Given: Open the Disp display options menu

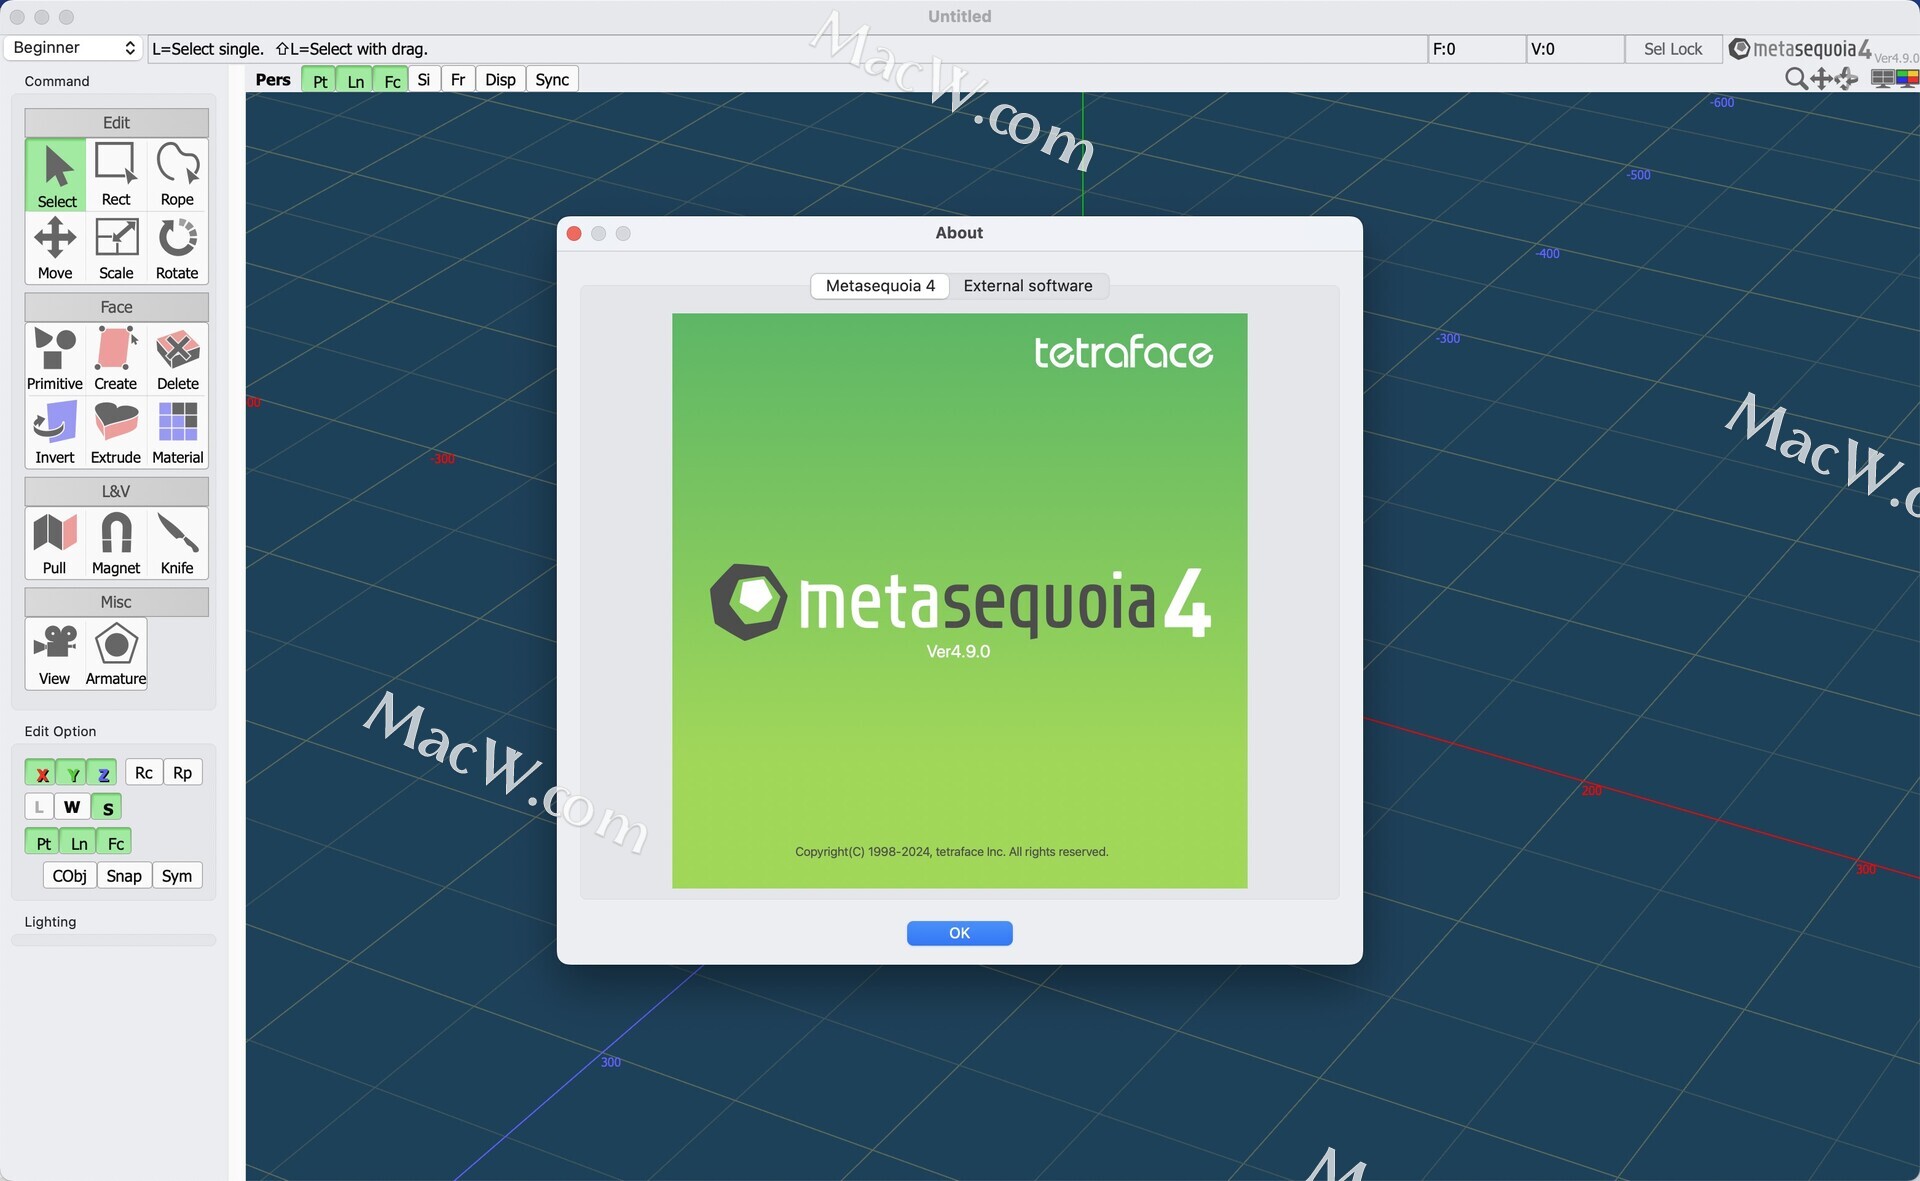Looking at the screenshot, I should (x=500, y=80).
